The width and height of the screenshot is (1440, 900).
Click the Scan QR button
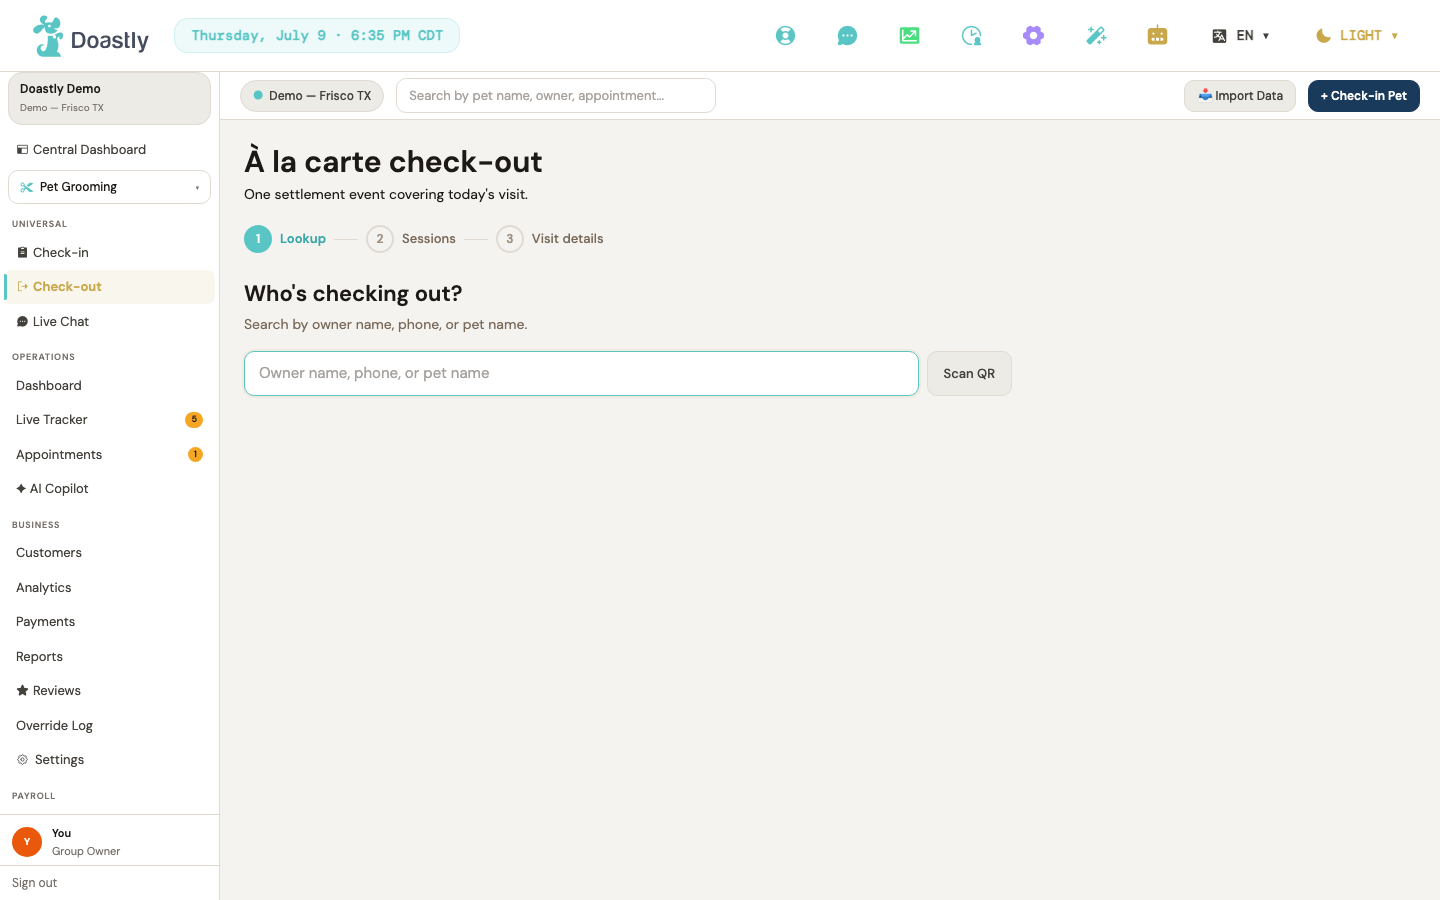pyautogui.click(x=969, y=373)
